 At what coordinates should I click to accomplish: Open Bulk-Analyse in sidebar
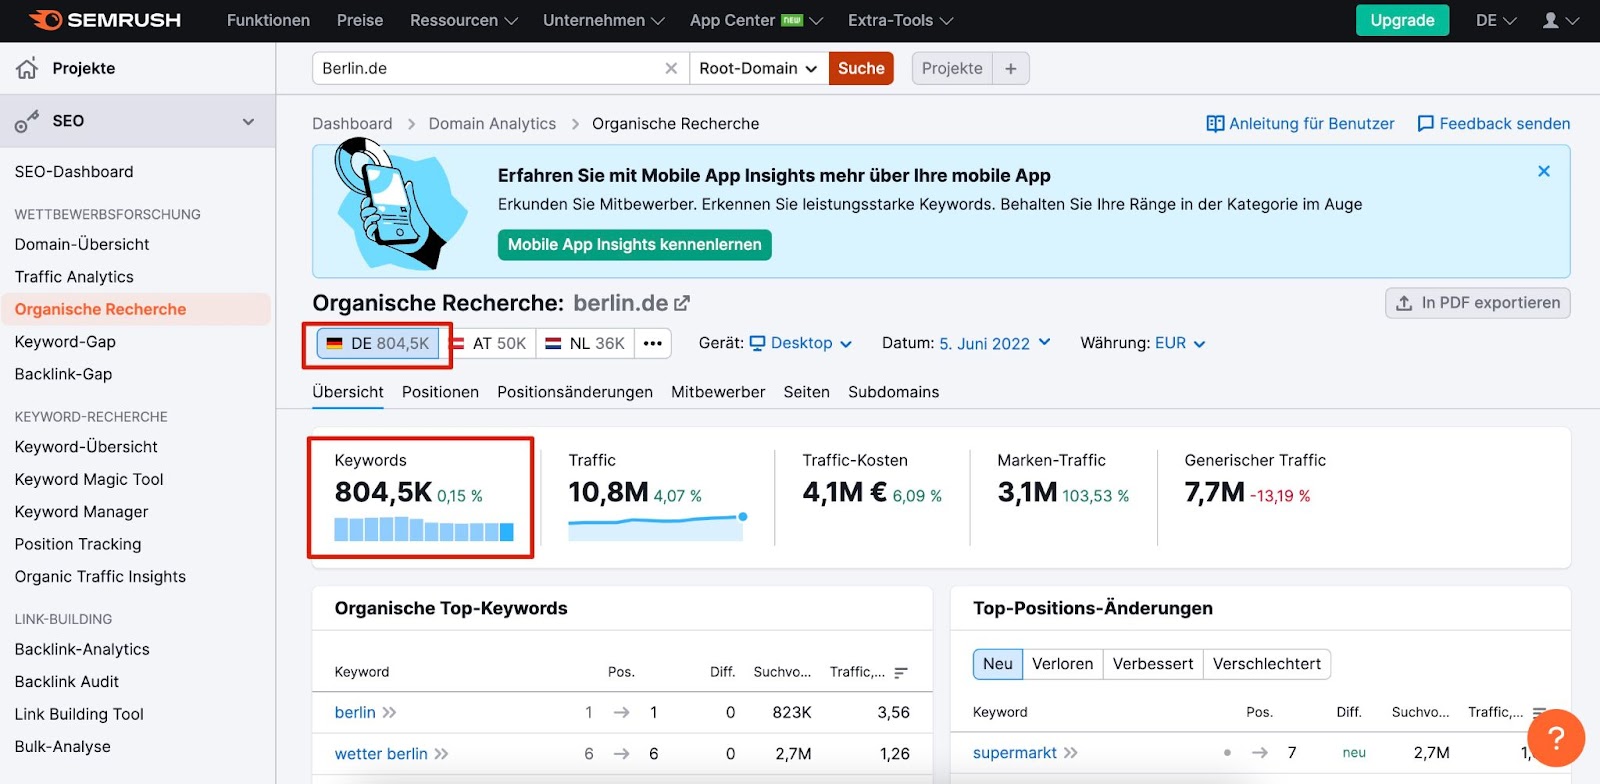(x=62, y=747)
